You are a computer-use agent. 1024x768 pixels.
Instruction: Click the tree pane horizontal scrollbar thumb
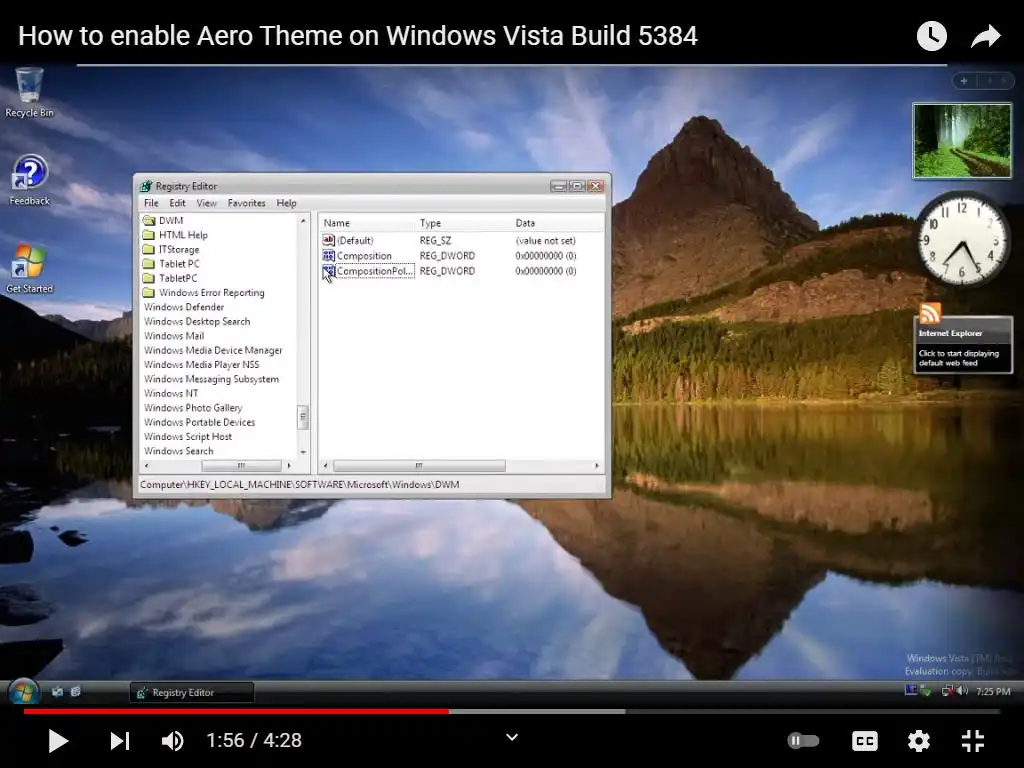(241, 466)
